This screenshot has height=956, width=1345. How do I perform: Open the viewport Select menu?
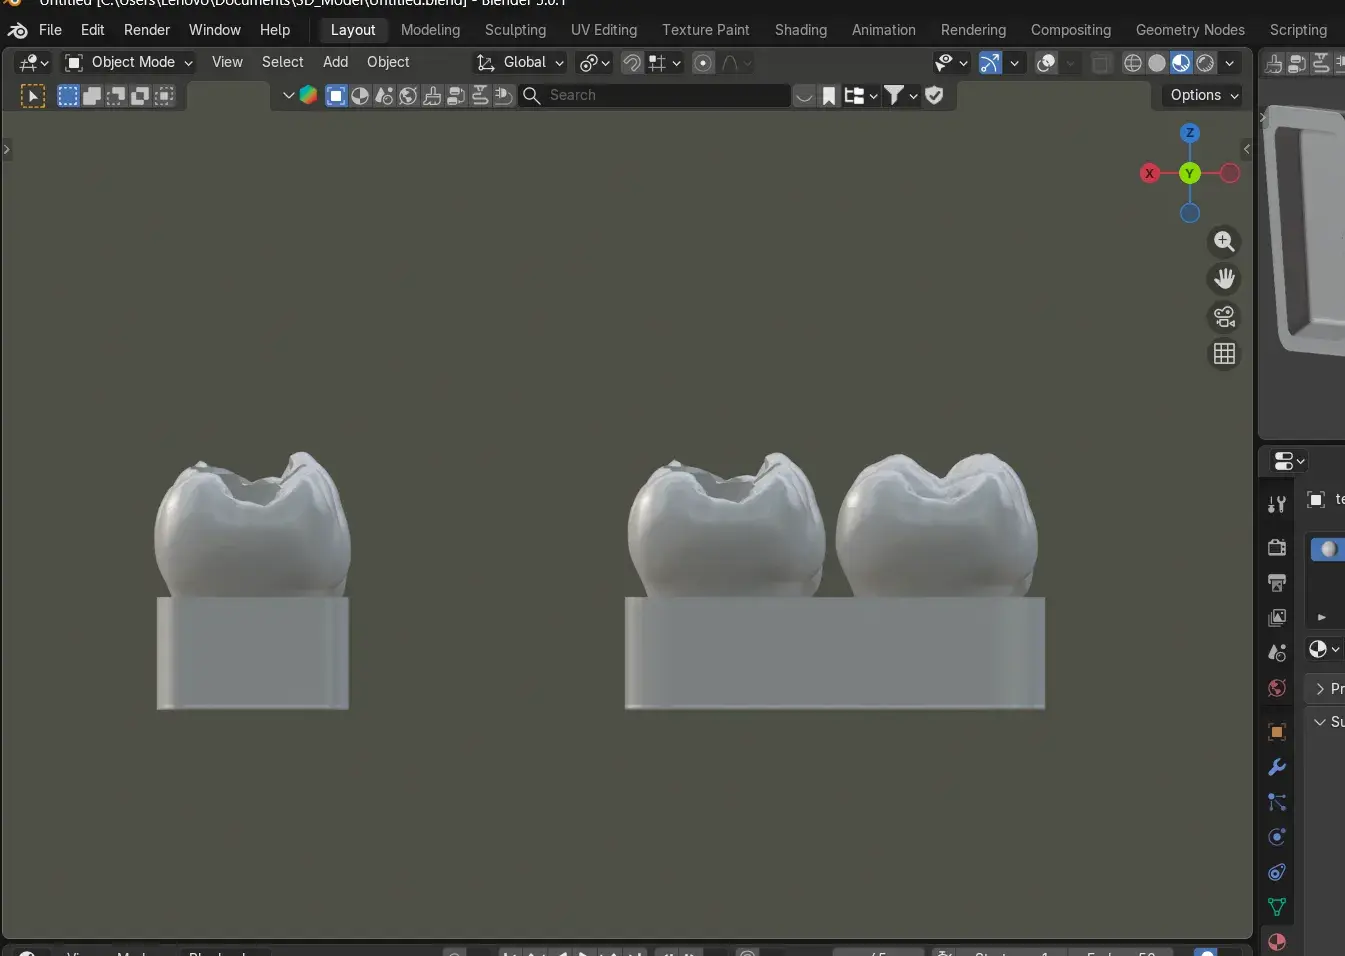pos(282,62)
